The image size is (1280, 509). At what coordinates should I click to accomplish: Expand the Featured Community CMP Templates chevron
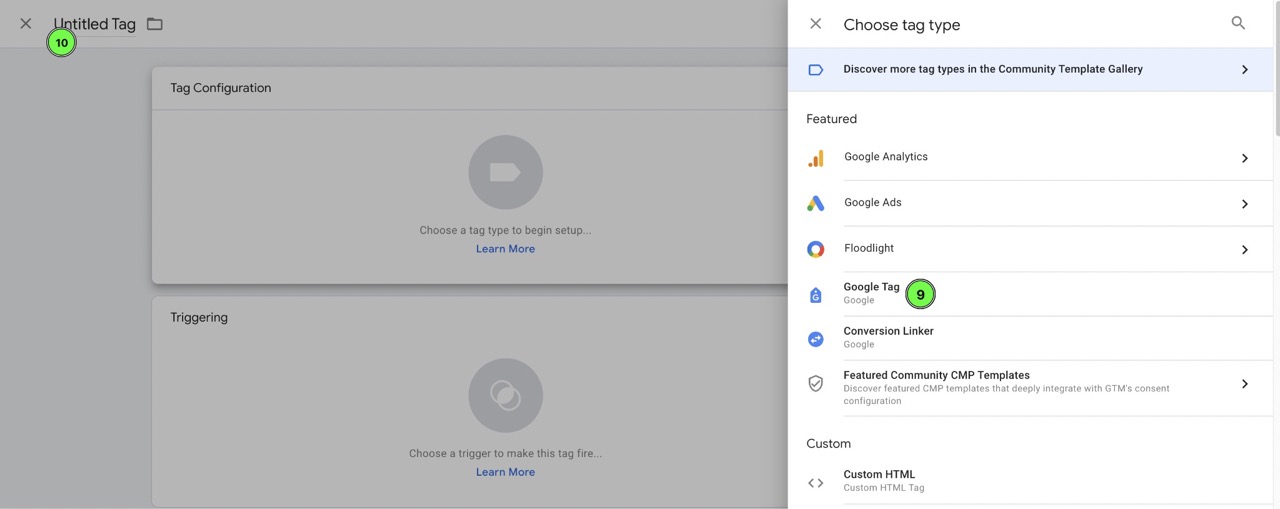(1245, 384)
